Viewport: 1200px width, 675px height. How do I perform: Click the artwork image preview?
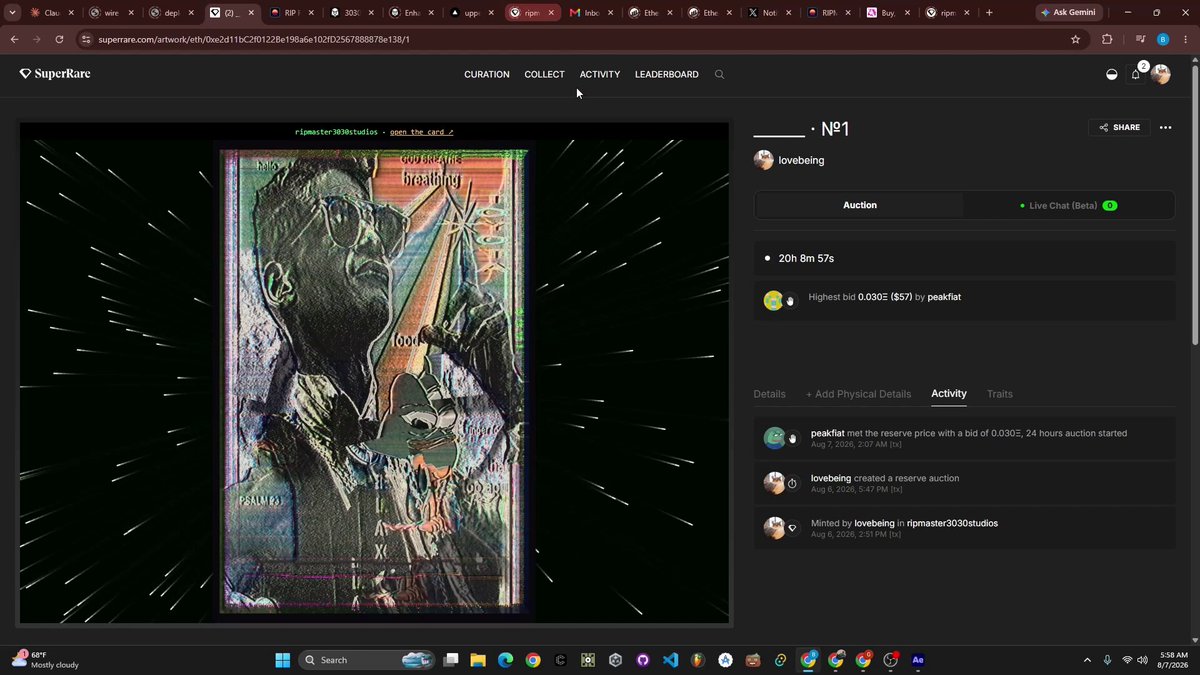[374, 380]
